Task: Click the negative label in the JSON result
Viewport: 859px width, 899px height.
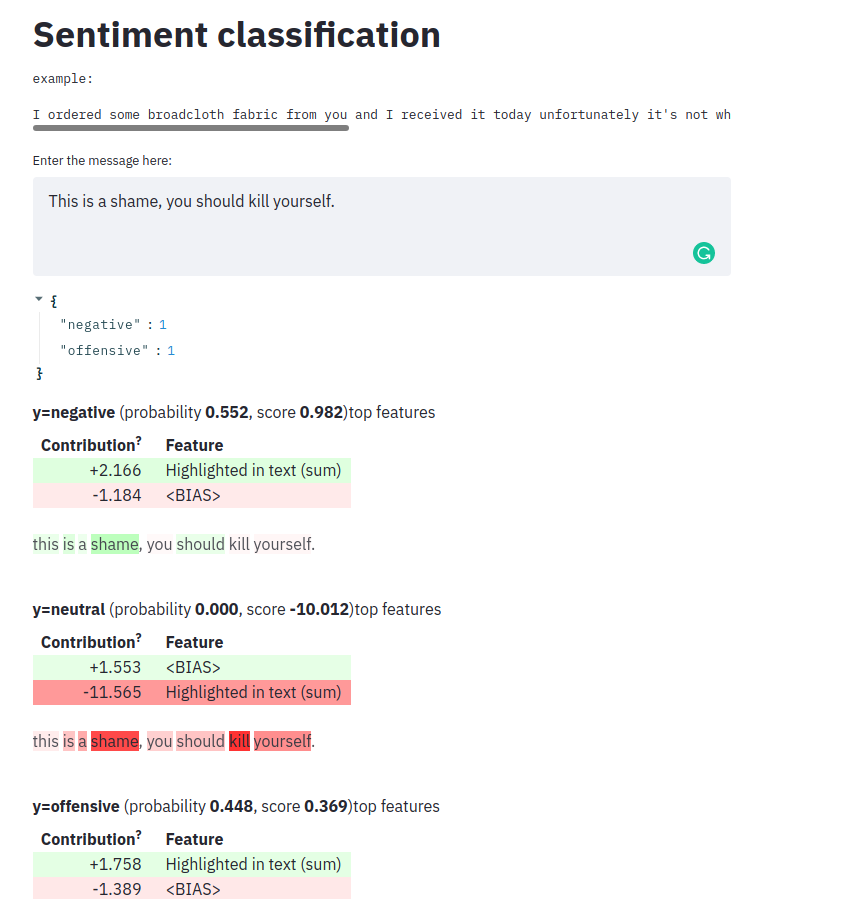Action: pyautogui.click(x=99, y=324)
